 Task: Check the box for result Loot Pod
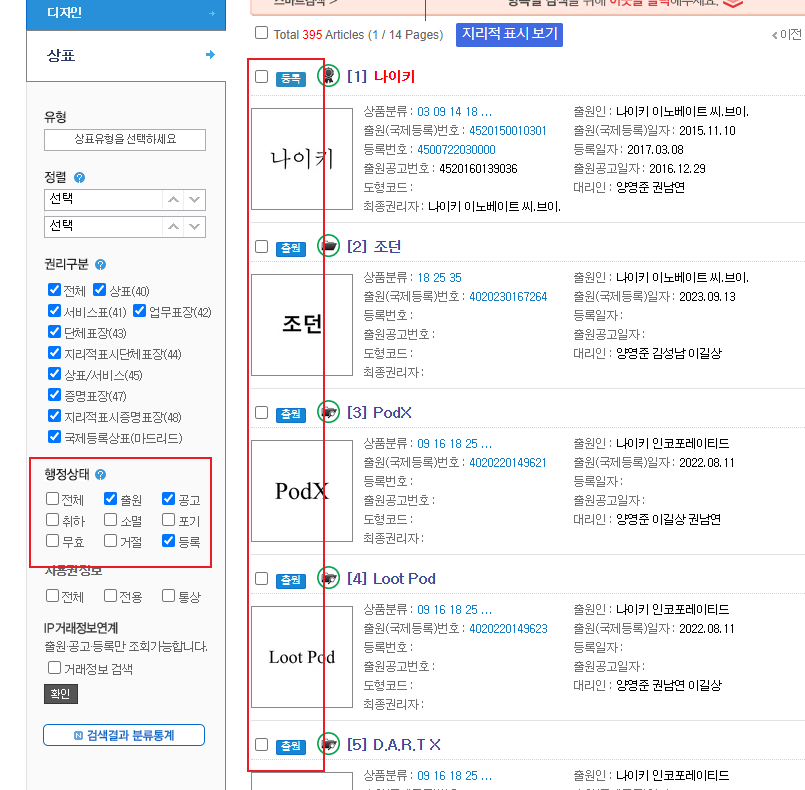[x=261, y=579]
